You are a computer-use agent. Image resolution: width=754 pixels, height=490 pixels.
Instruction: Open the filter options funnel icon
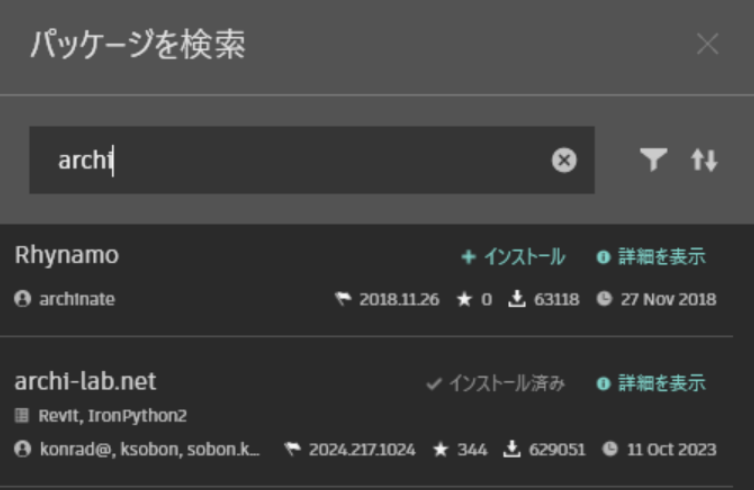pyautogui.click(x=653, y=160)
